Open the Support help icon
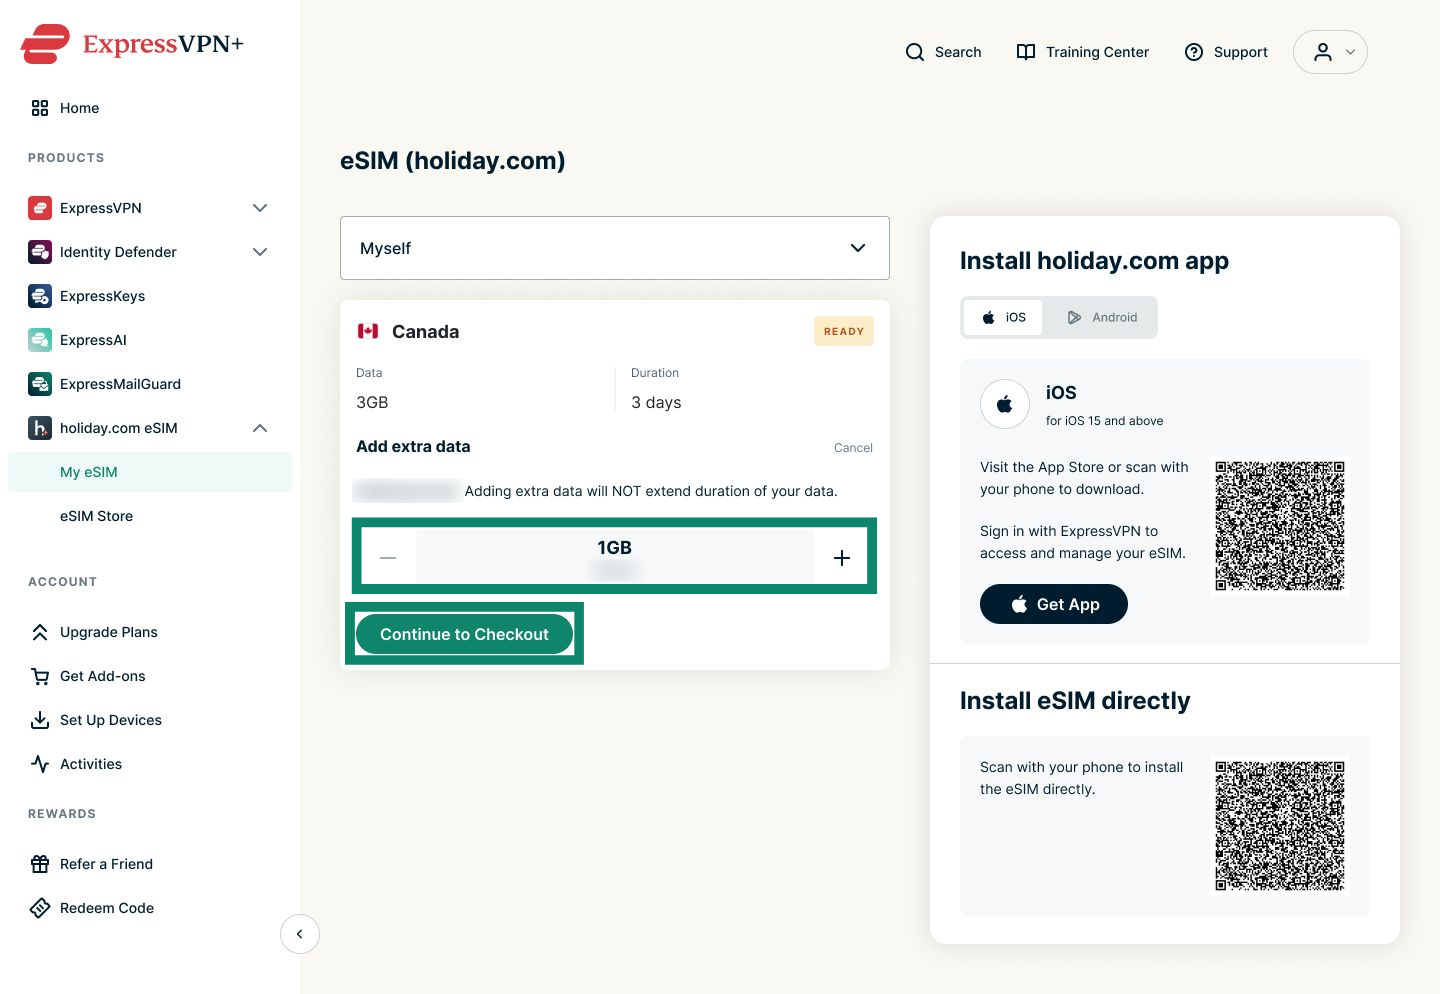This screenshot has height=994, width=1440. point(1194,52)
